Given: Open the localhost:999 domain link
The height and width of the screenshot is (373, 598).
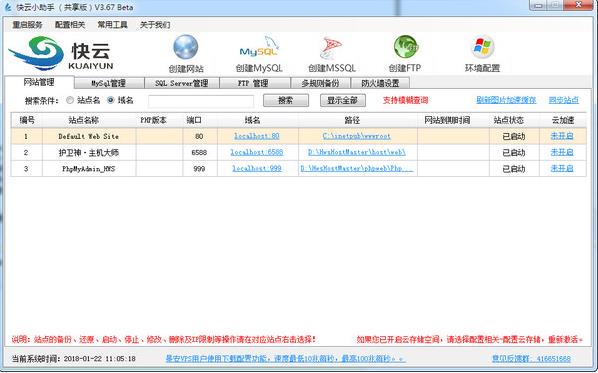Looking at the screenshot, I should tap(257, 168).
